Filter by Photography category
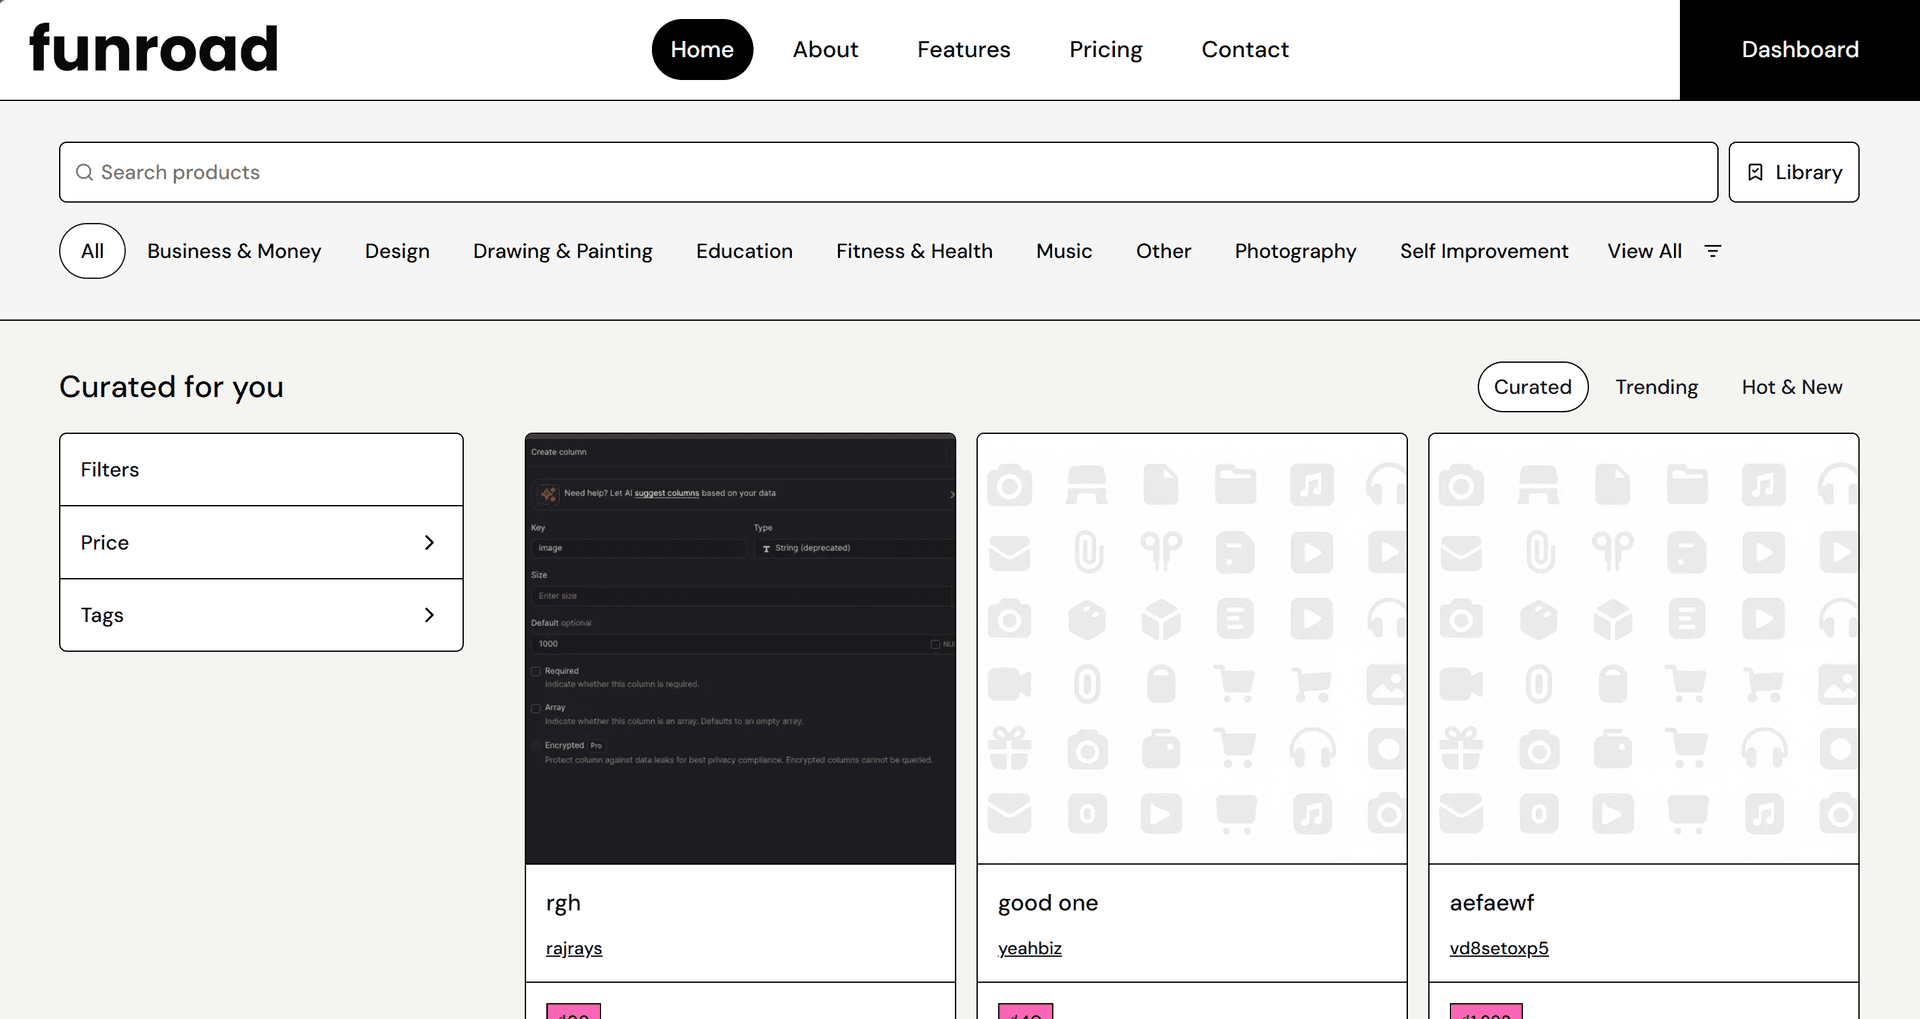 (1295, 251)
